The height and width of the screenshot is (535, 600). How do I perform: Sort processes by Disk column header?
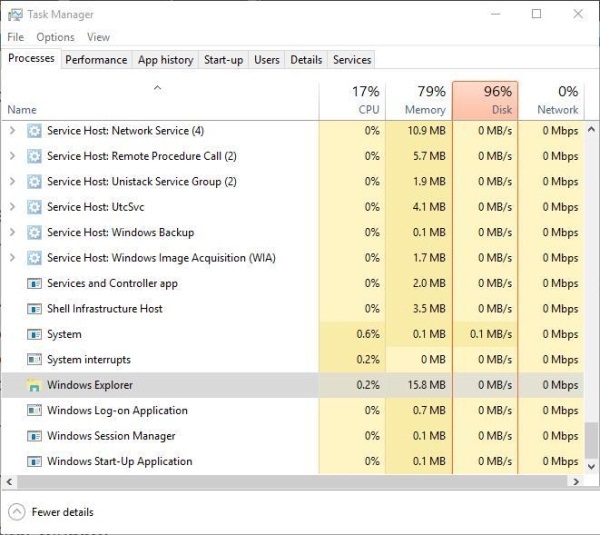(x=485, y=100)
